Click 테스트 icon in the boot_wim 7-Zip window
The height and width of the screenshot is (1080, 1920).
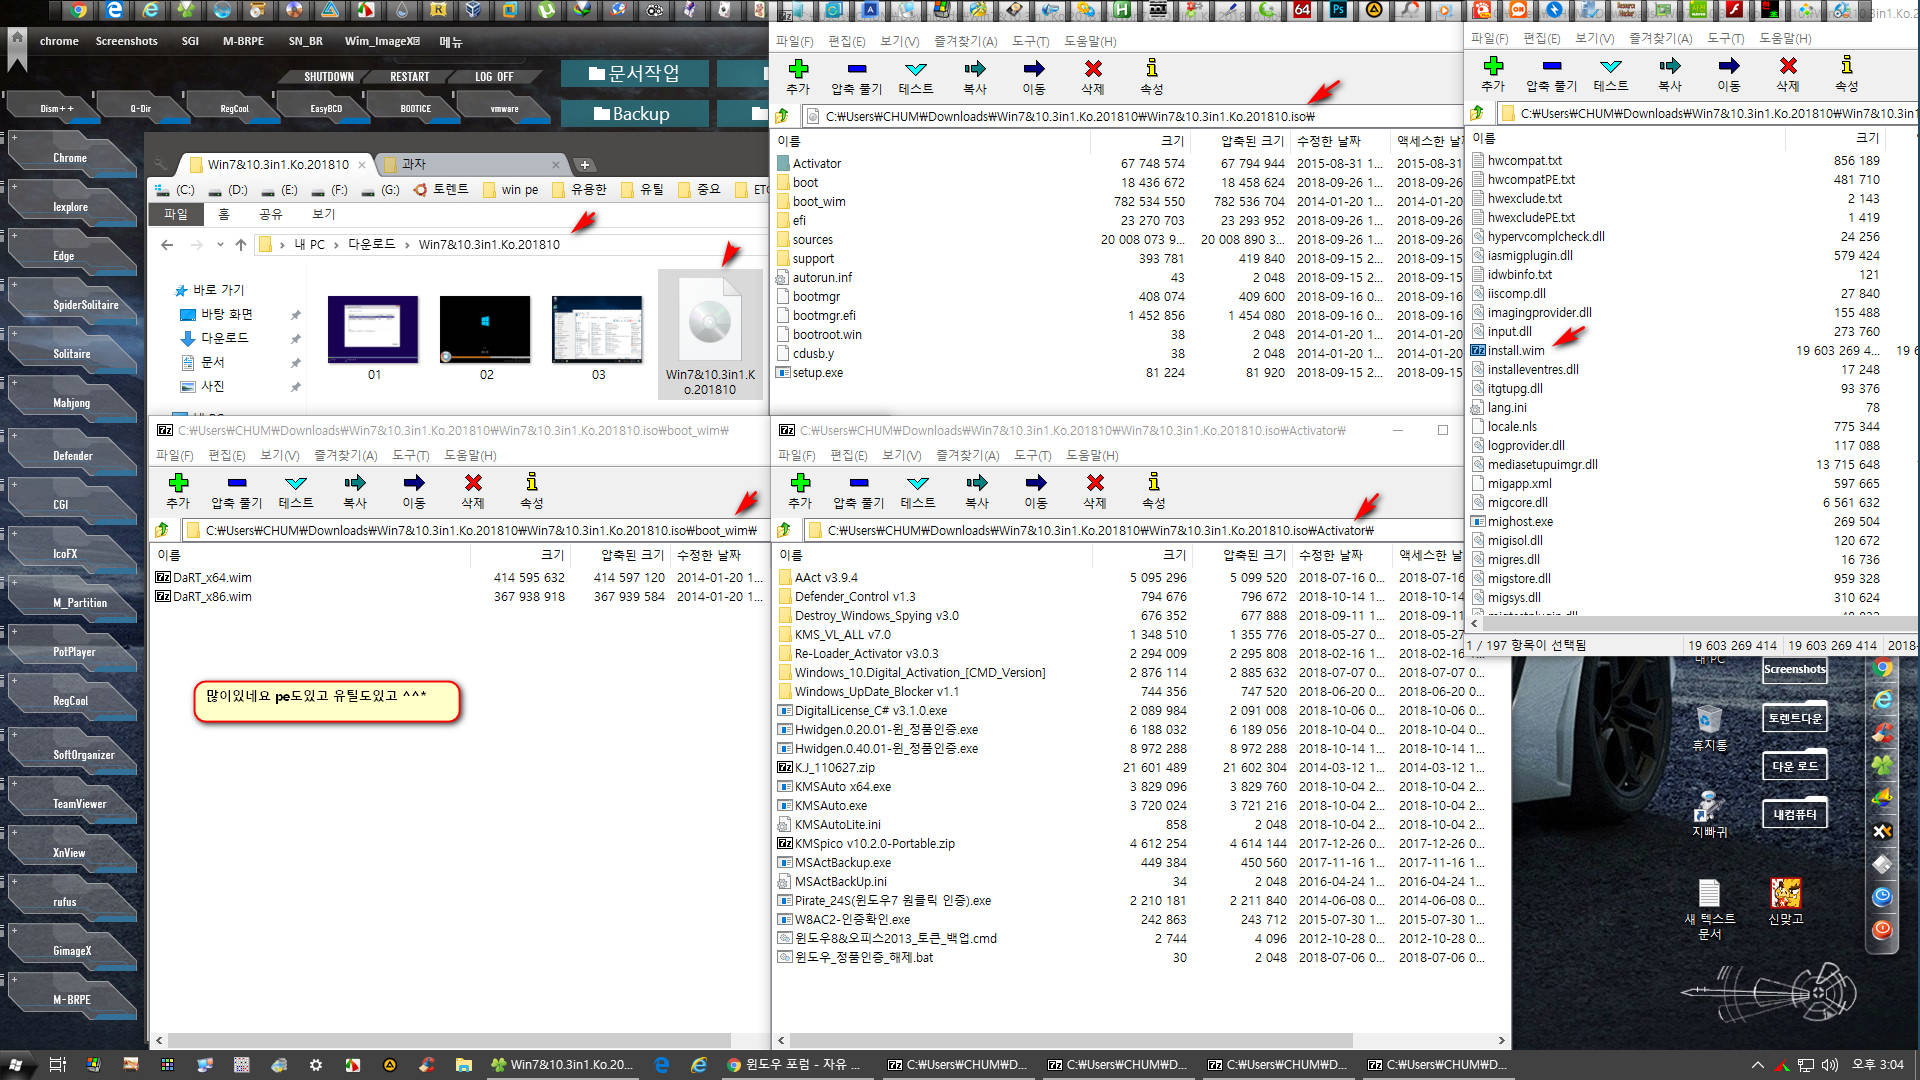pyautogui.click(x=296, y=483)
